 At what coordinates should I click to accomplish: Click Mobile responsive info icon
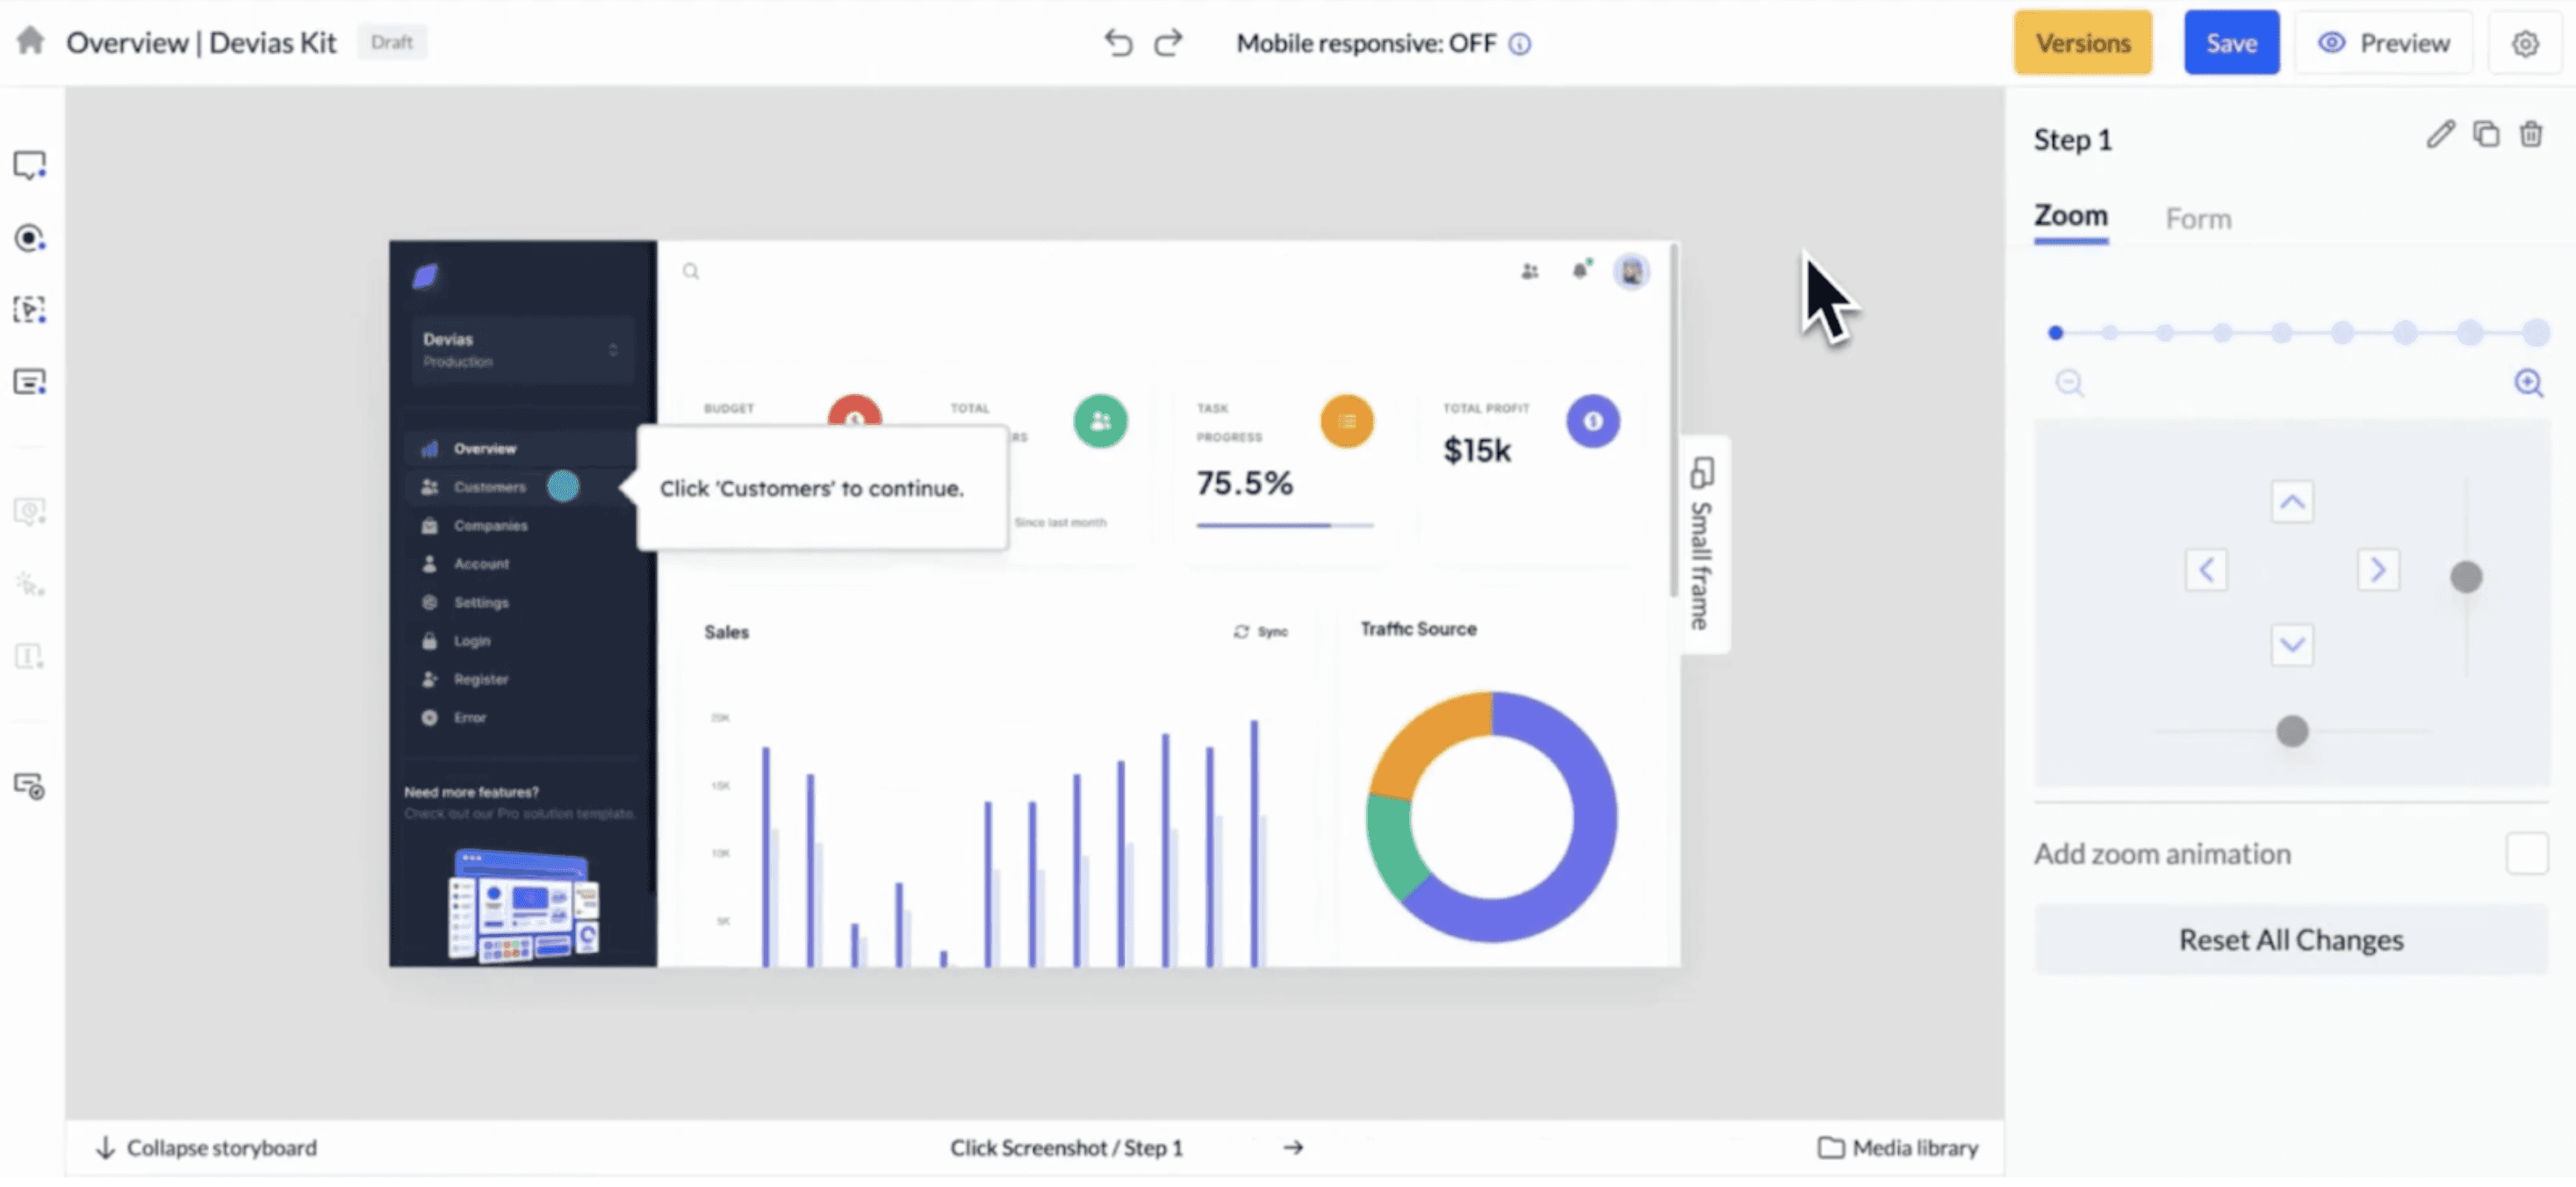point(1520,44)
